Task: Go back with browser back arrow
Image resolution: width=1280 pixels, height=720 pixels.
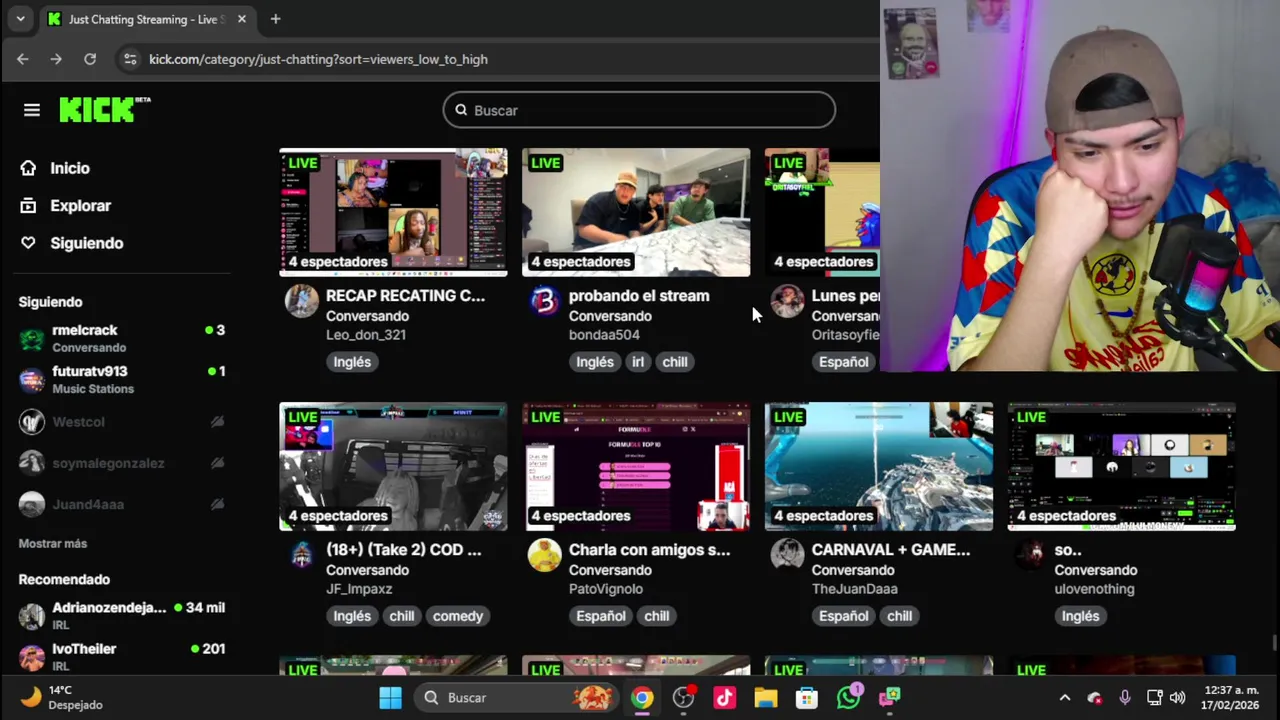Action: [x=22, y=59]
